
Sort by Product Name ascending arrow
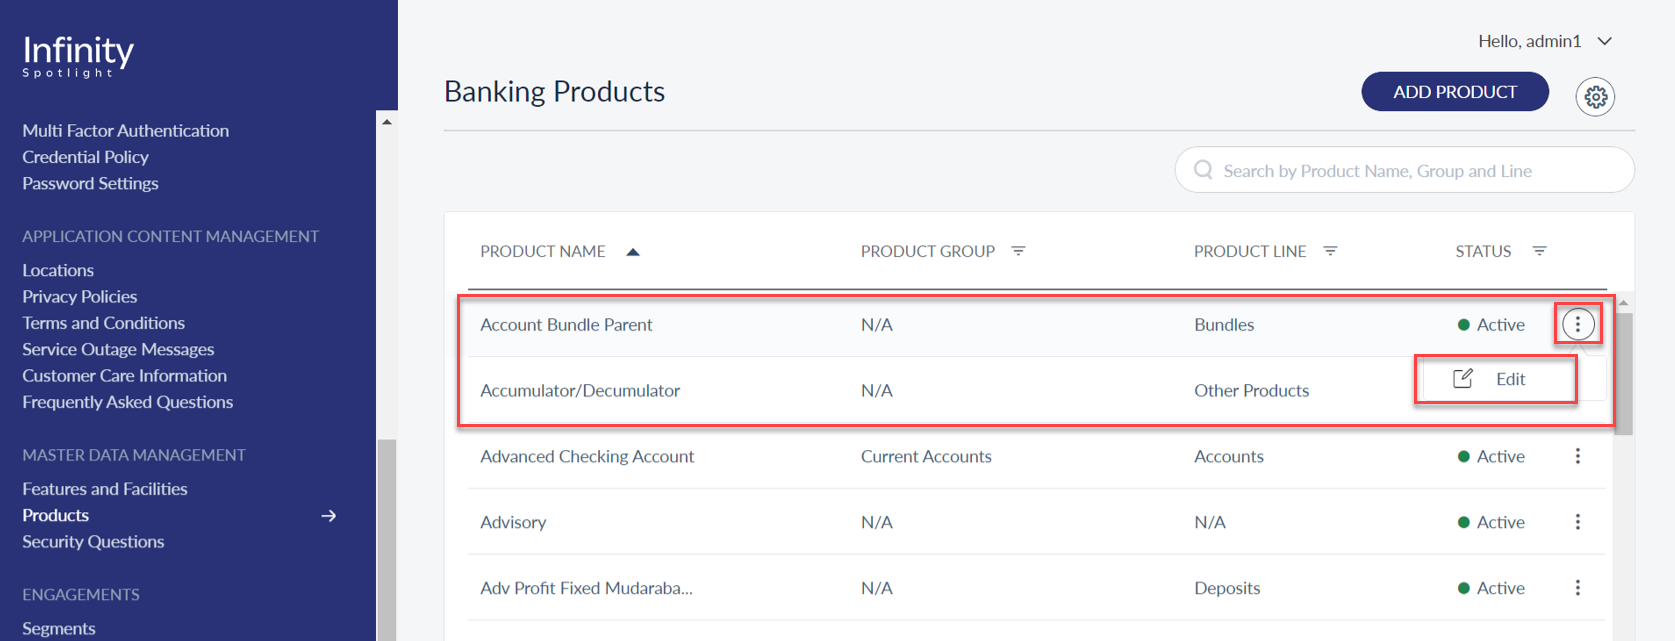click(633, 252)
